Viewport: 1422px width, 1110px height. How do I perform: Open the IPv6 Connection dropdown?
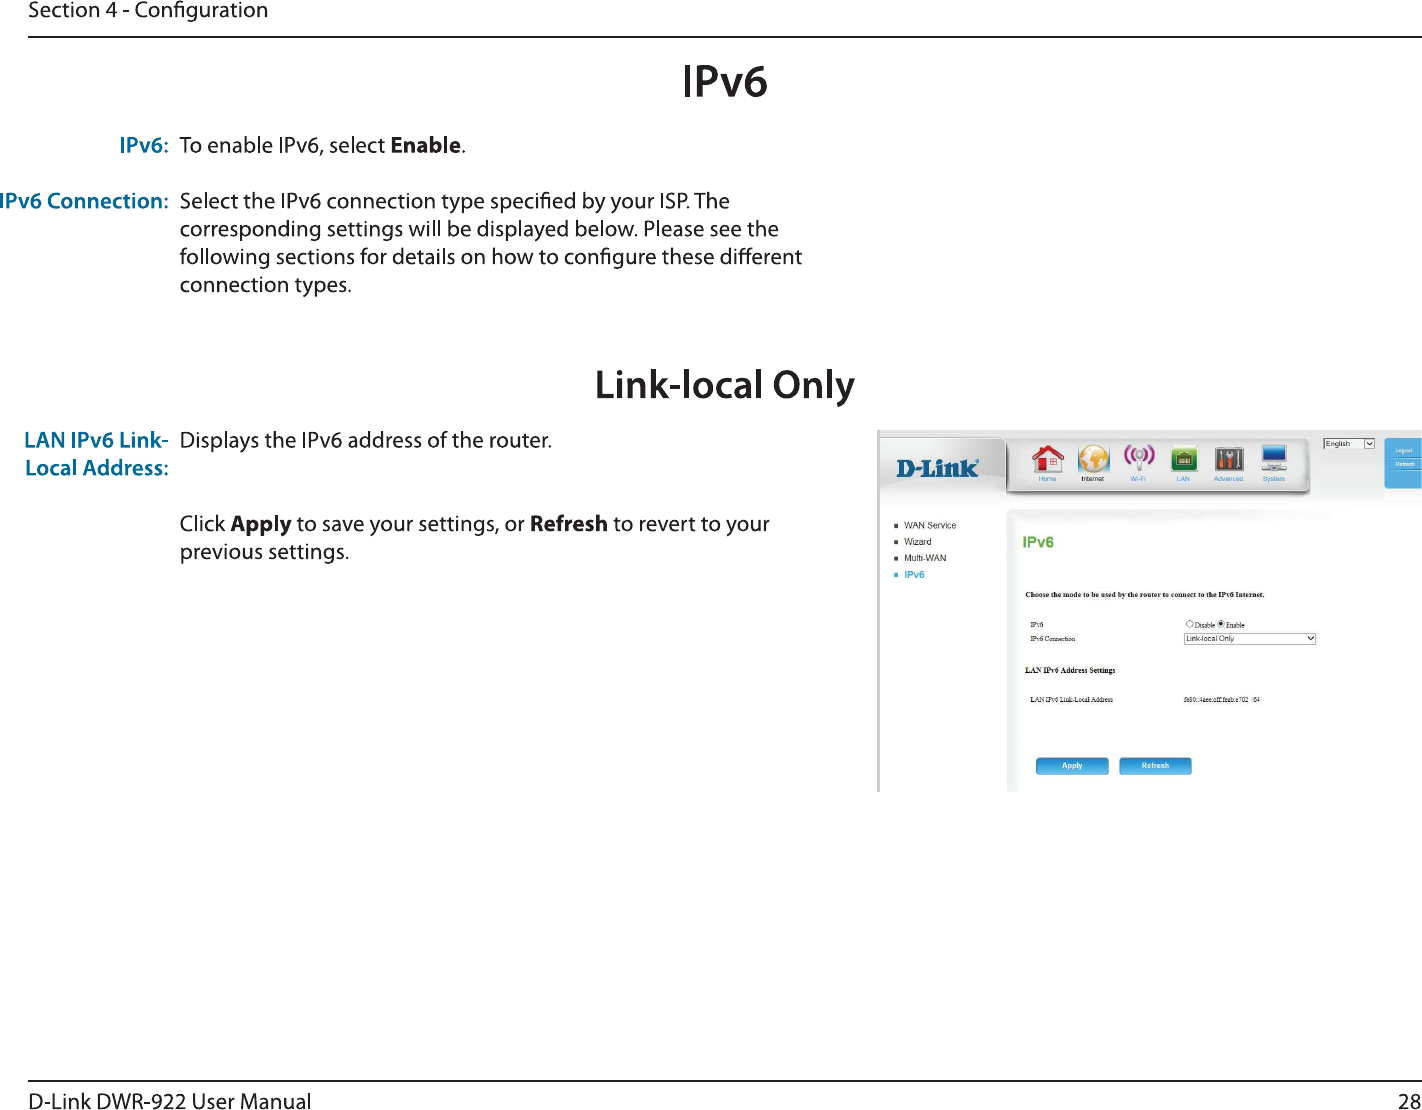point(1250,639)
